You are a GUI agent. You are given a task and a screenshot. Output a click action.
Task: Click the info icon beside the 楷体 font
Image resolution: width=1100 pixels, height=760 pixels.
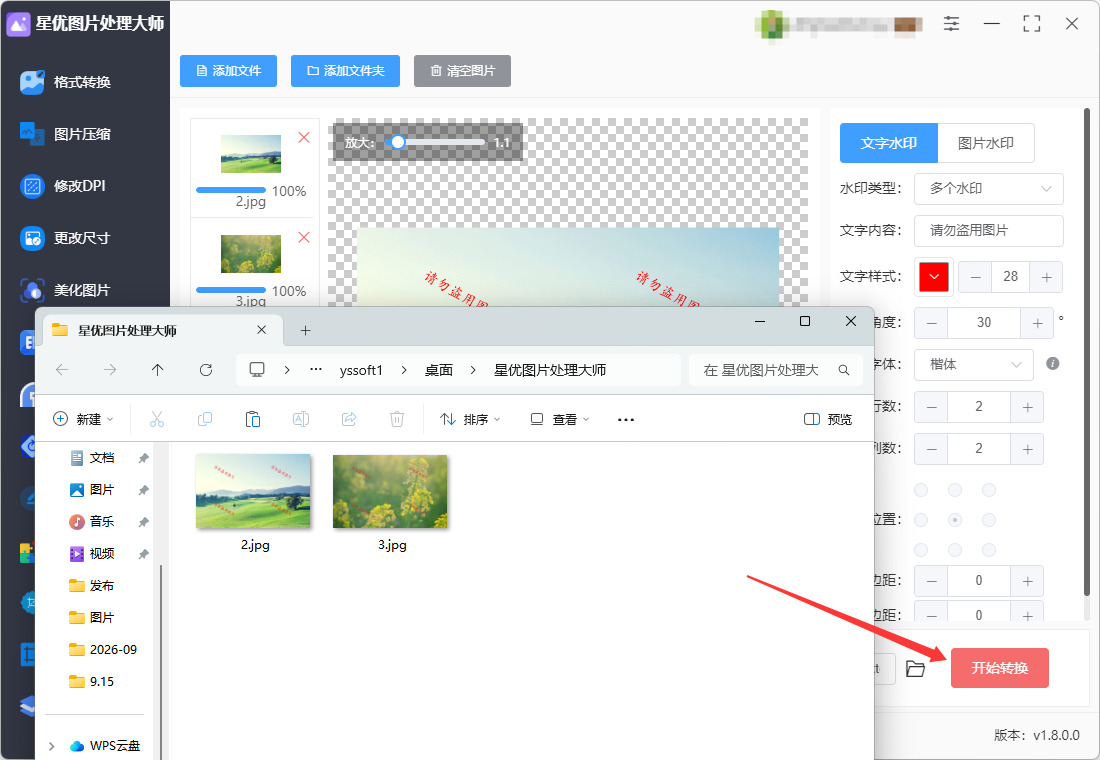coord(1052,364)
